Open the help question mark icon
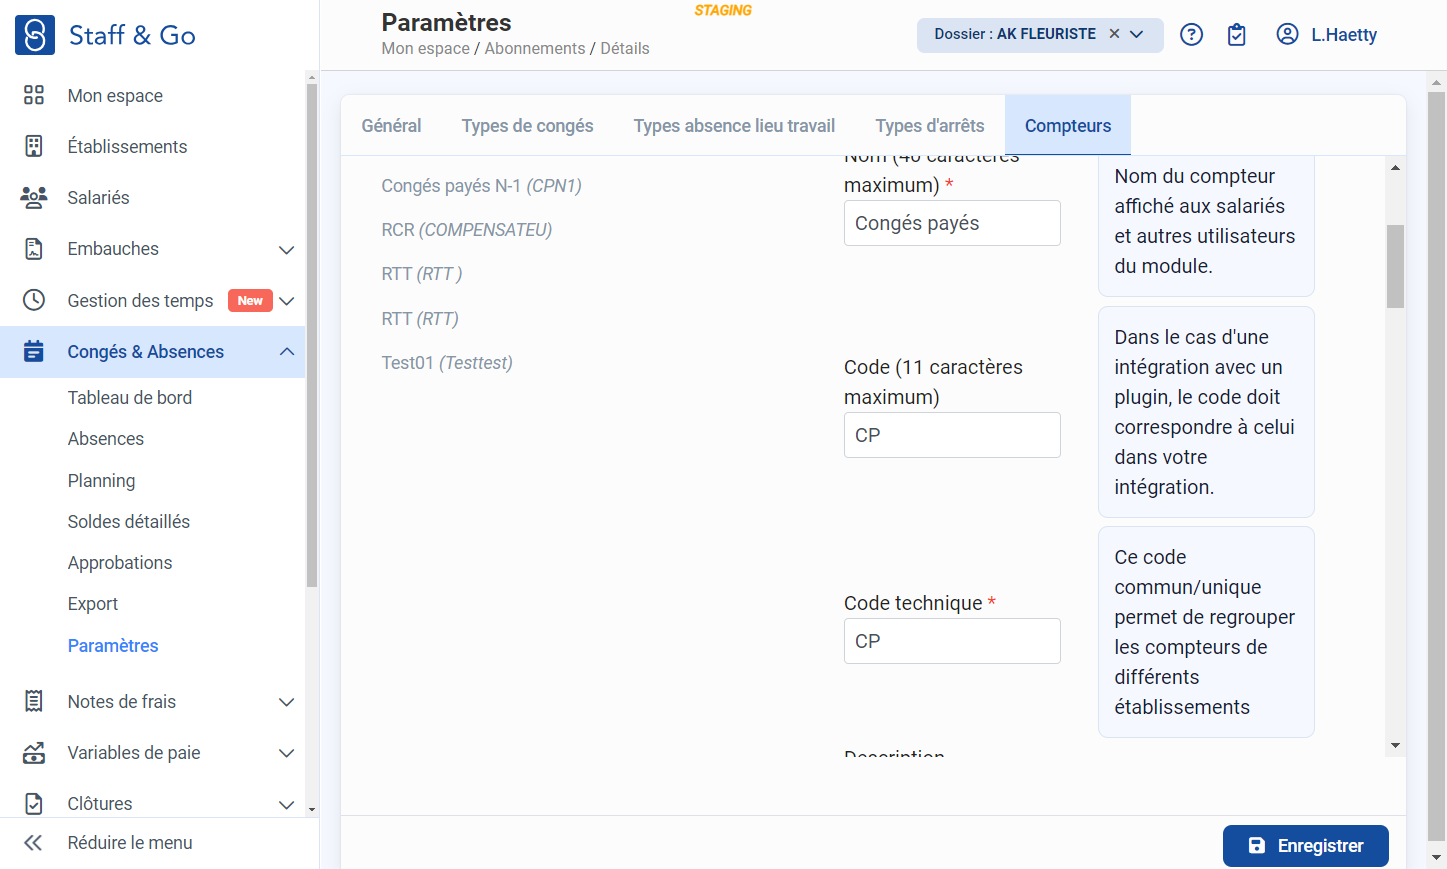 point(1191,34)
